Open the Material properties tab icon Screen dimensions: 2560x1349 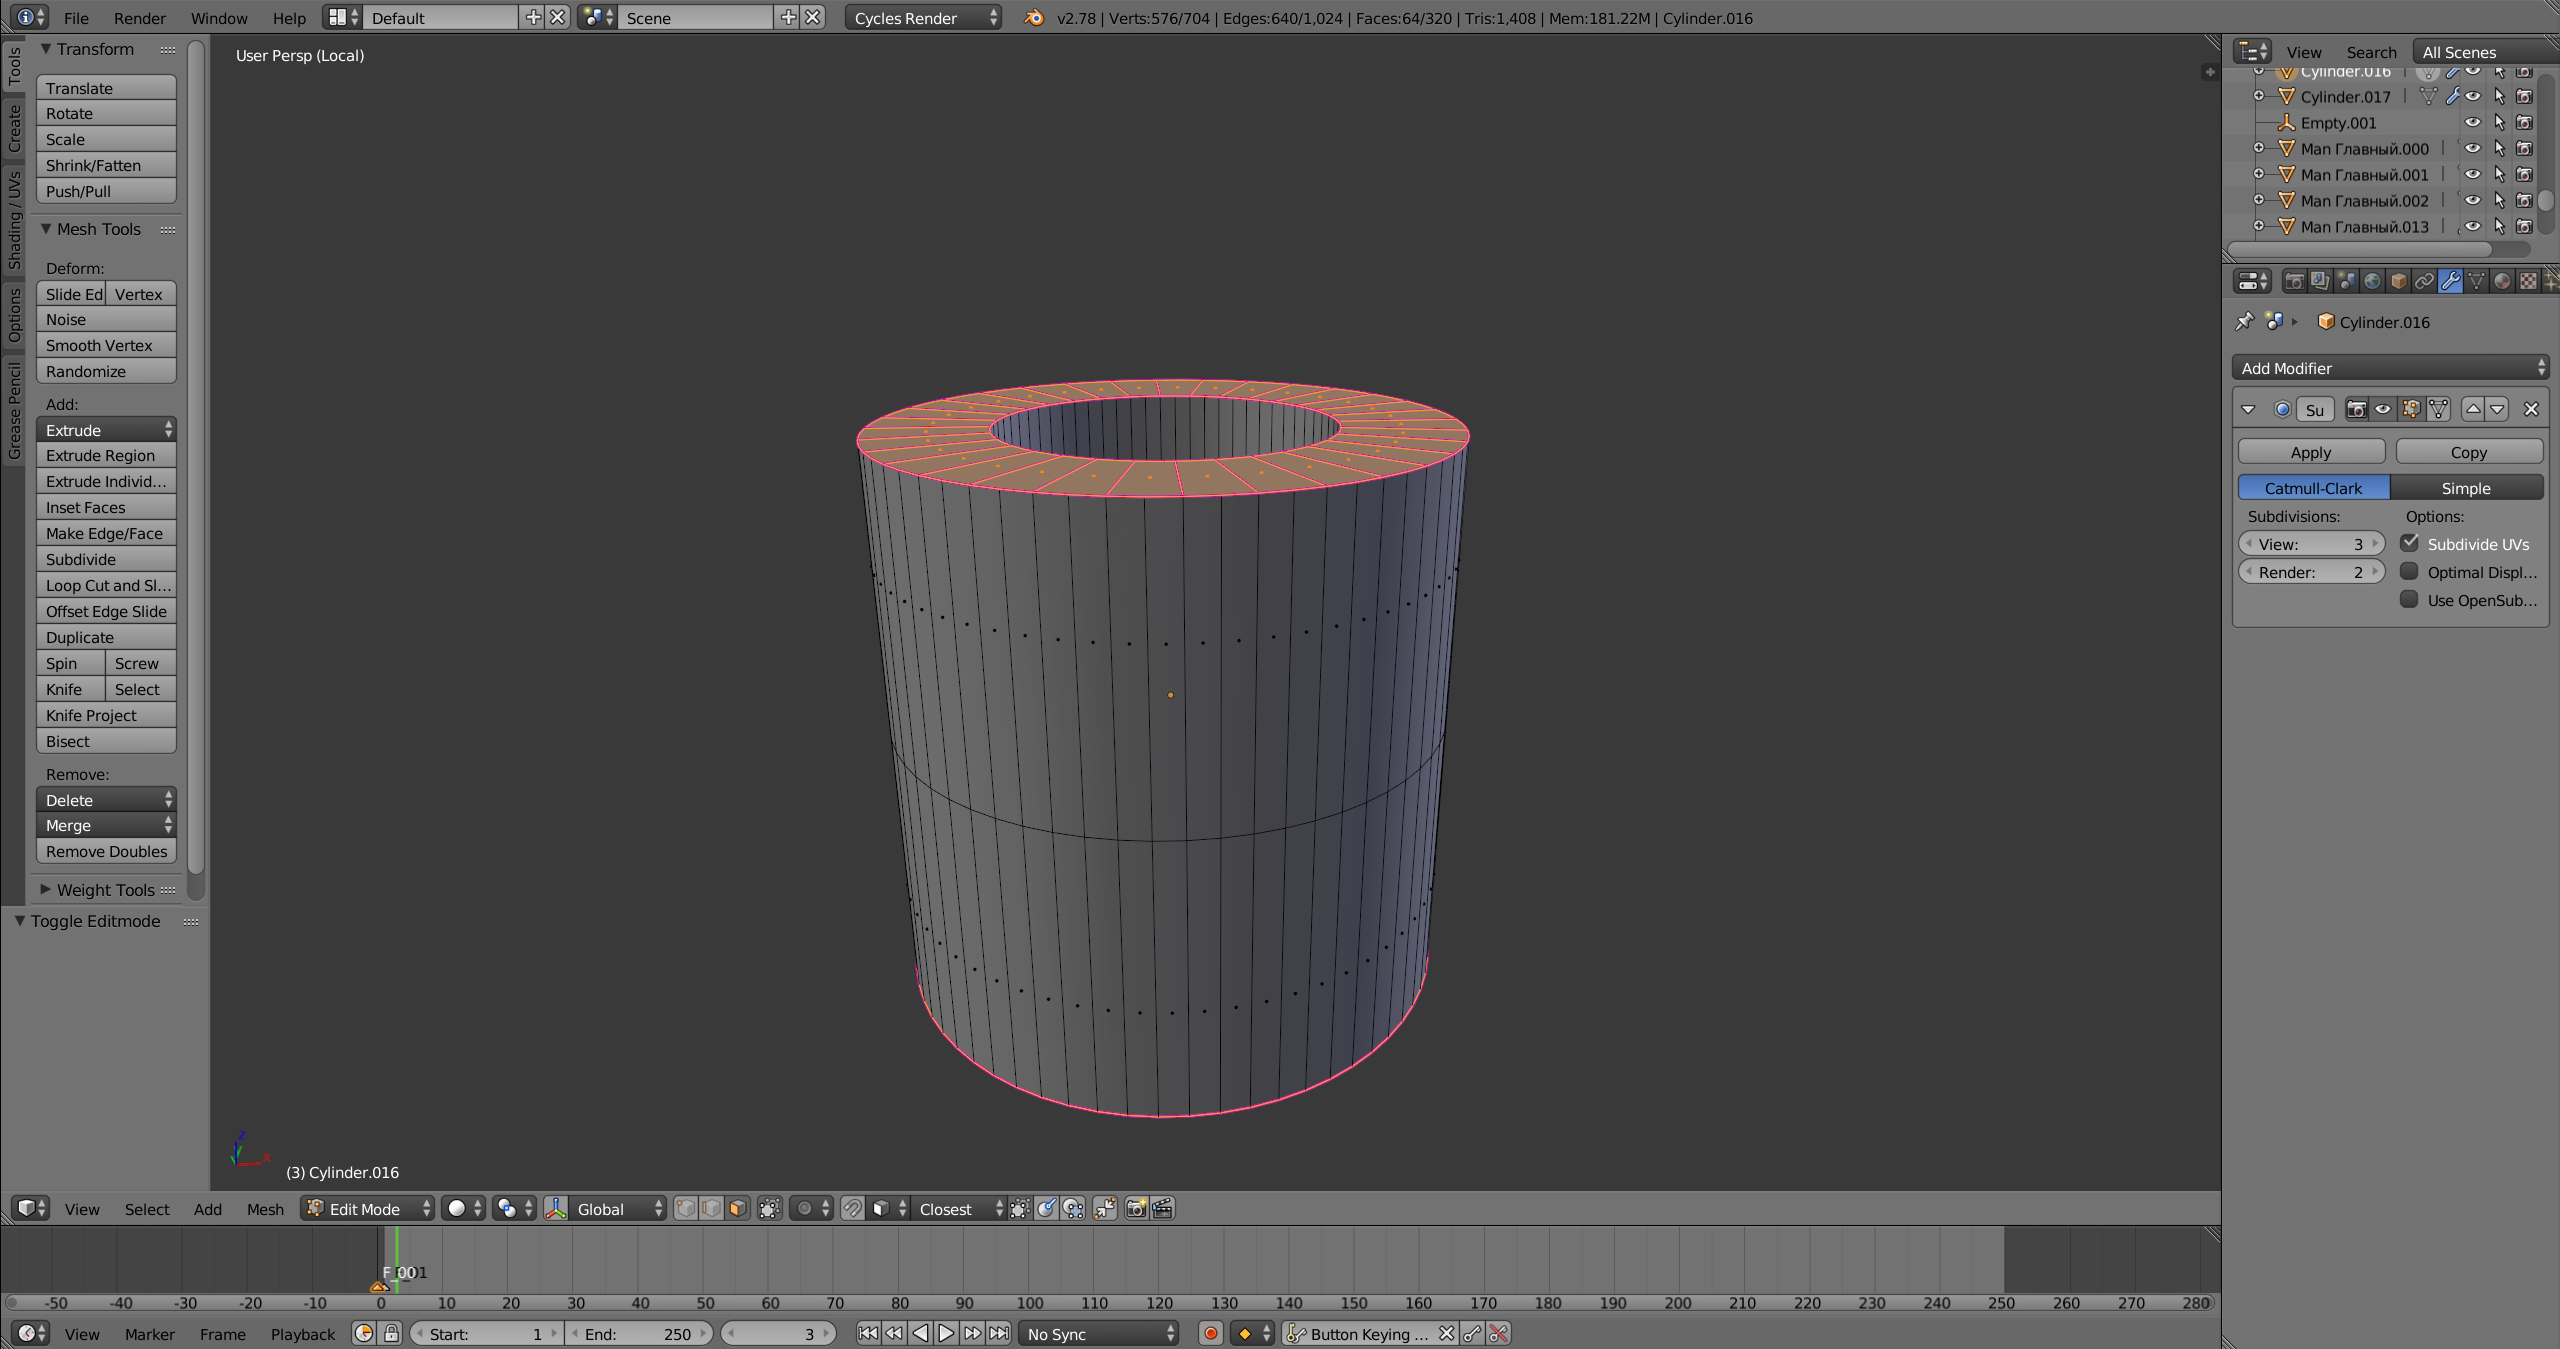[x=2502, y=282]
